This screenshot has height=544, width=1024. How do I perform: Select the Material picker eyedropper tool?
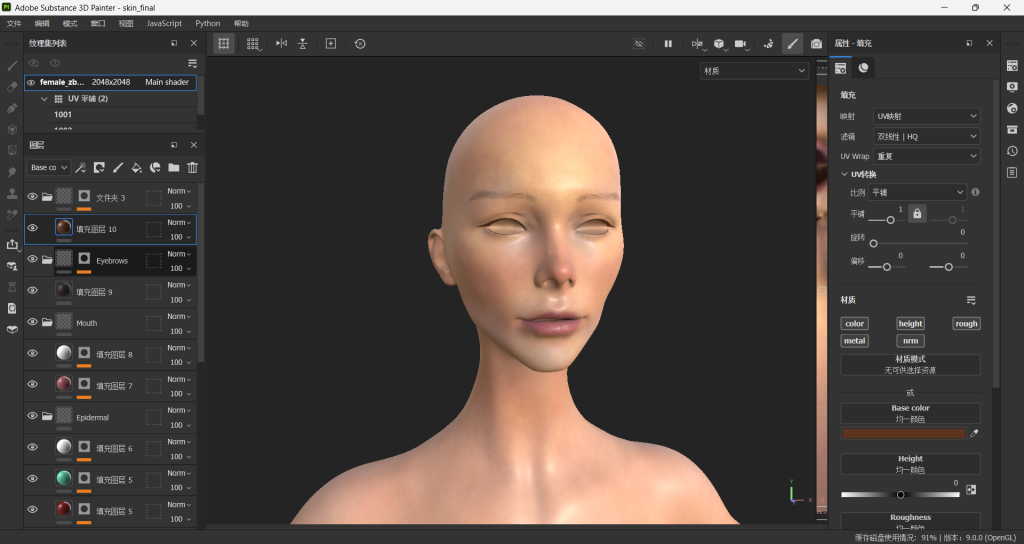(12, 215)
